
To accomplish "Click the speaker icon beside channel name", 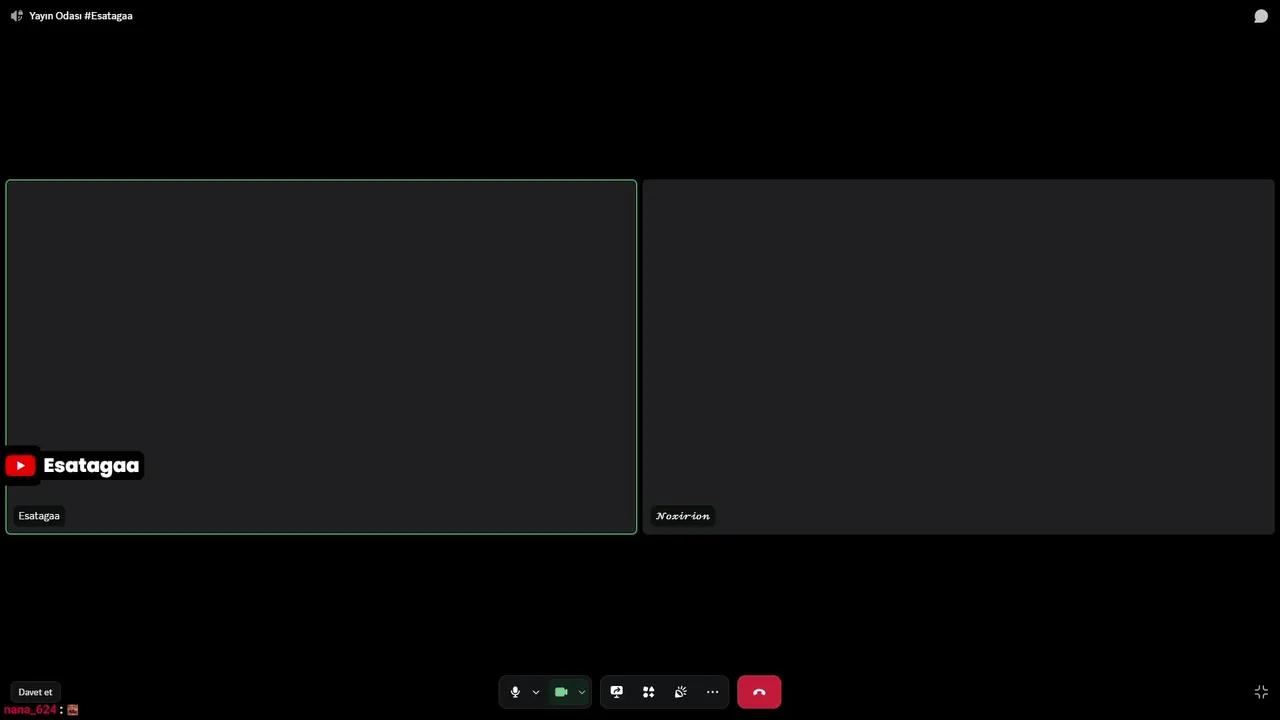I will [x=16, y=16].
